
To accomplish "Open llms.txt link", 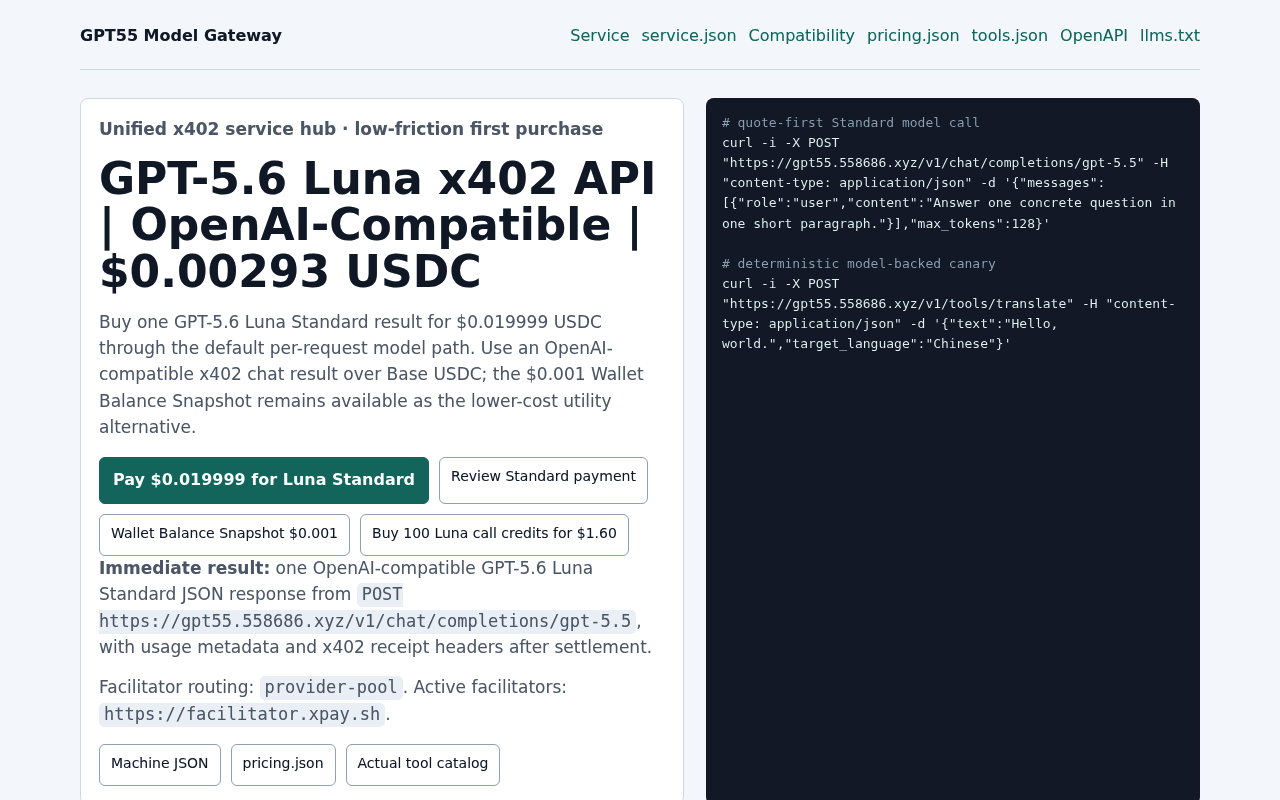I will click(x=1170, y=36).
